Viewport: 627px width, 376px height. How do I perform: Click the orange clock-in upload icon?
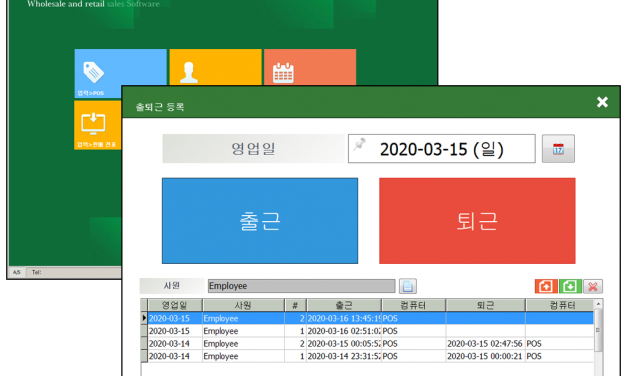coord(546,286)
